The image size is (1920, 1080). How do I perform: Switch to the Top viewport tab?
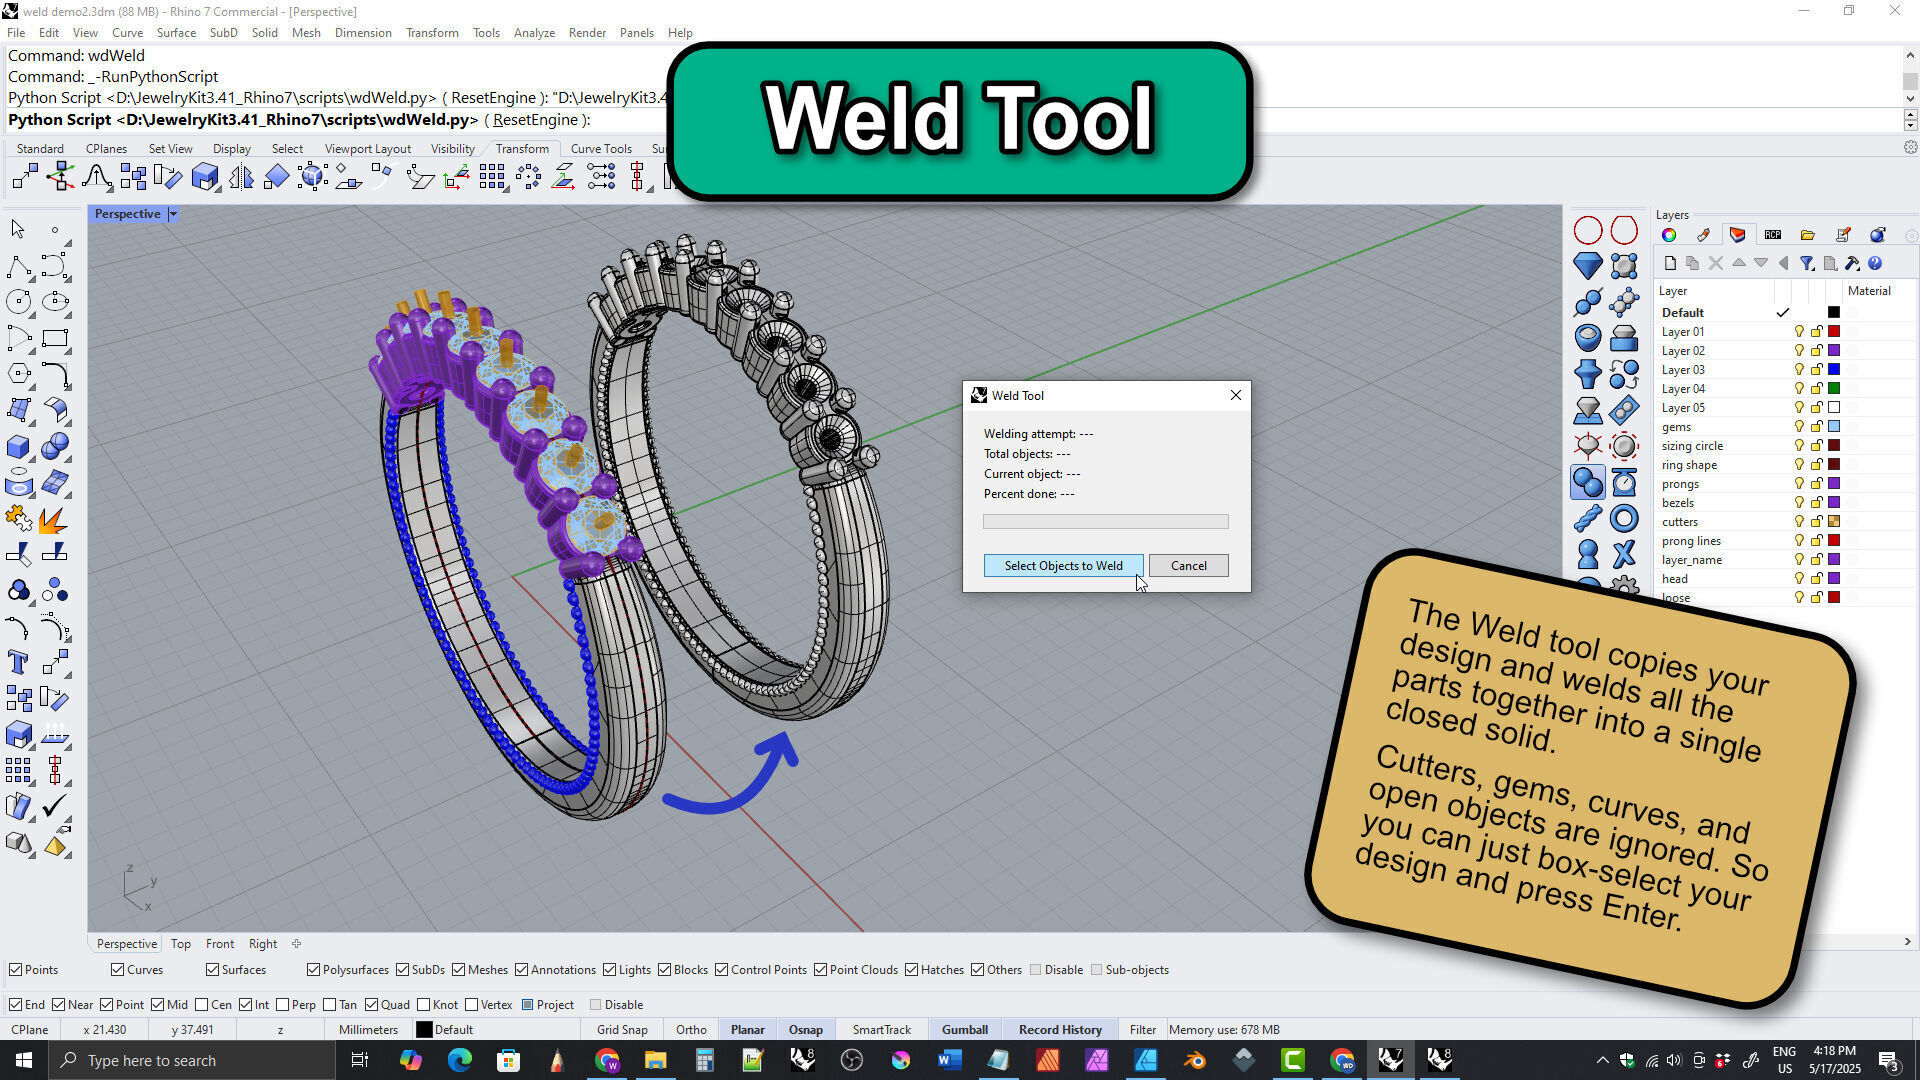point(180,944)
